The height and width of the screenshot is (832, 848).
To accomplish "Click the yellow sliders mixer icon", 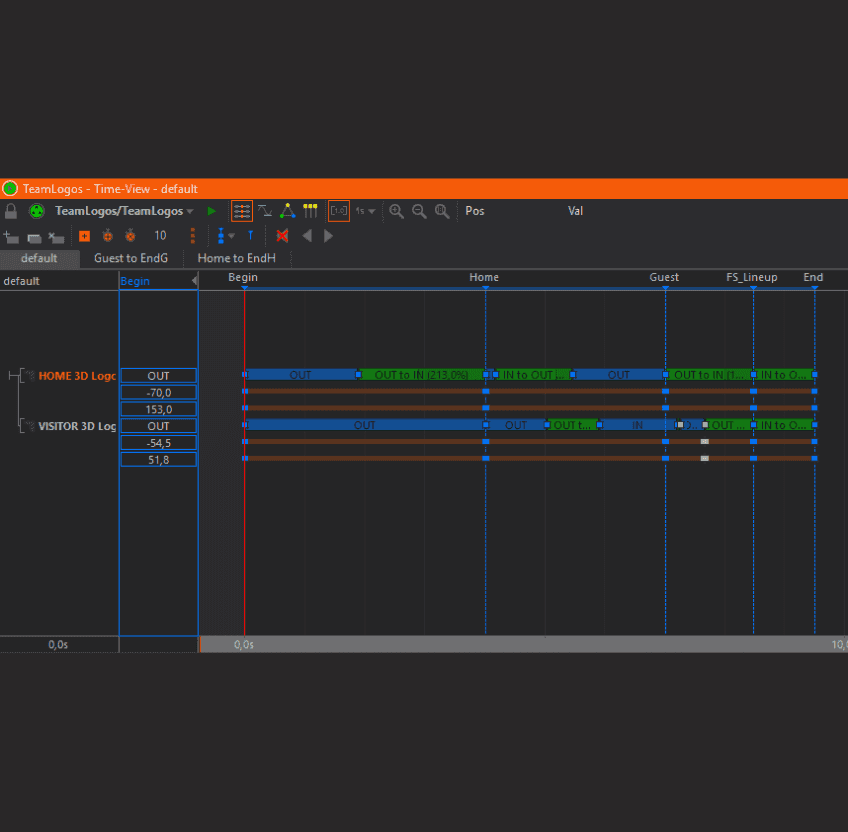I will click(311, 211).
